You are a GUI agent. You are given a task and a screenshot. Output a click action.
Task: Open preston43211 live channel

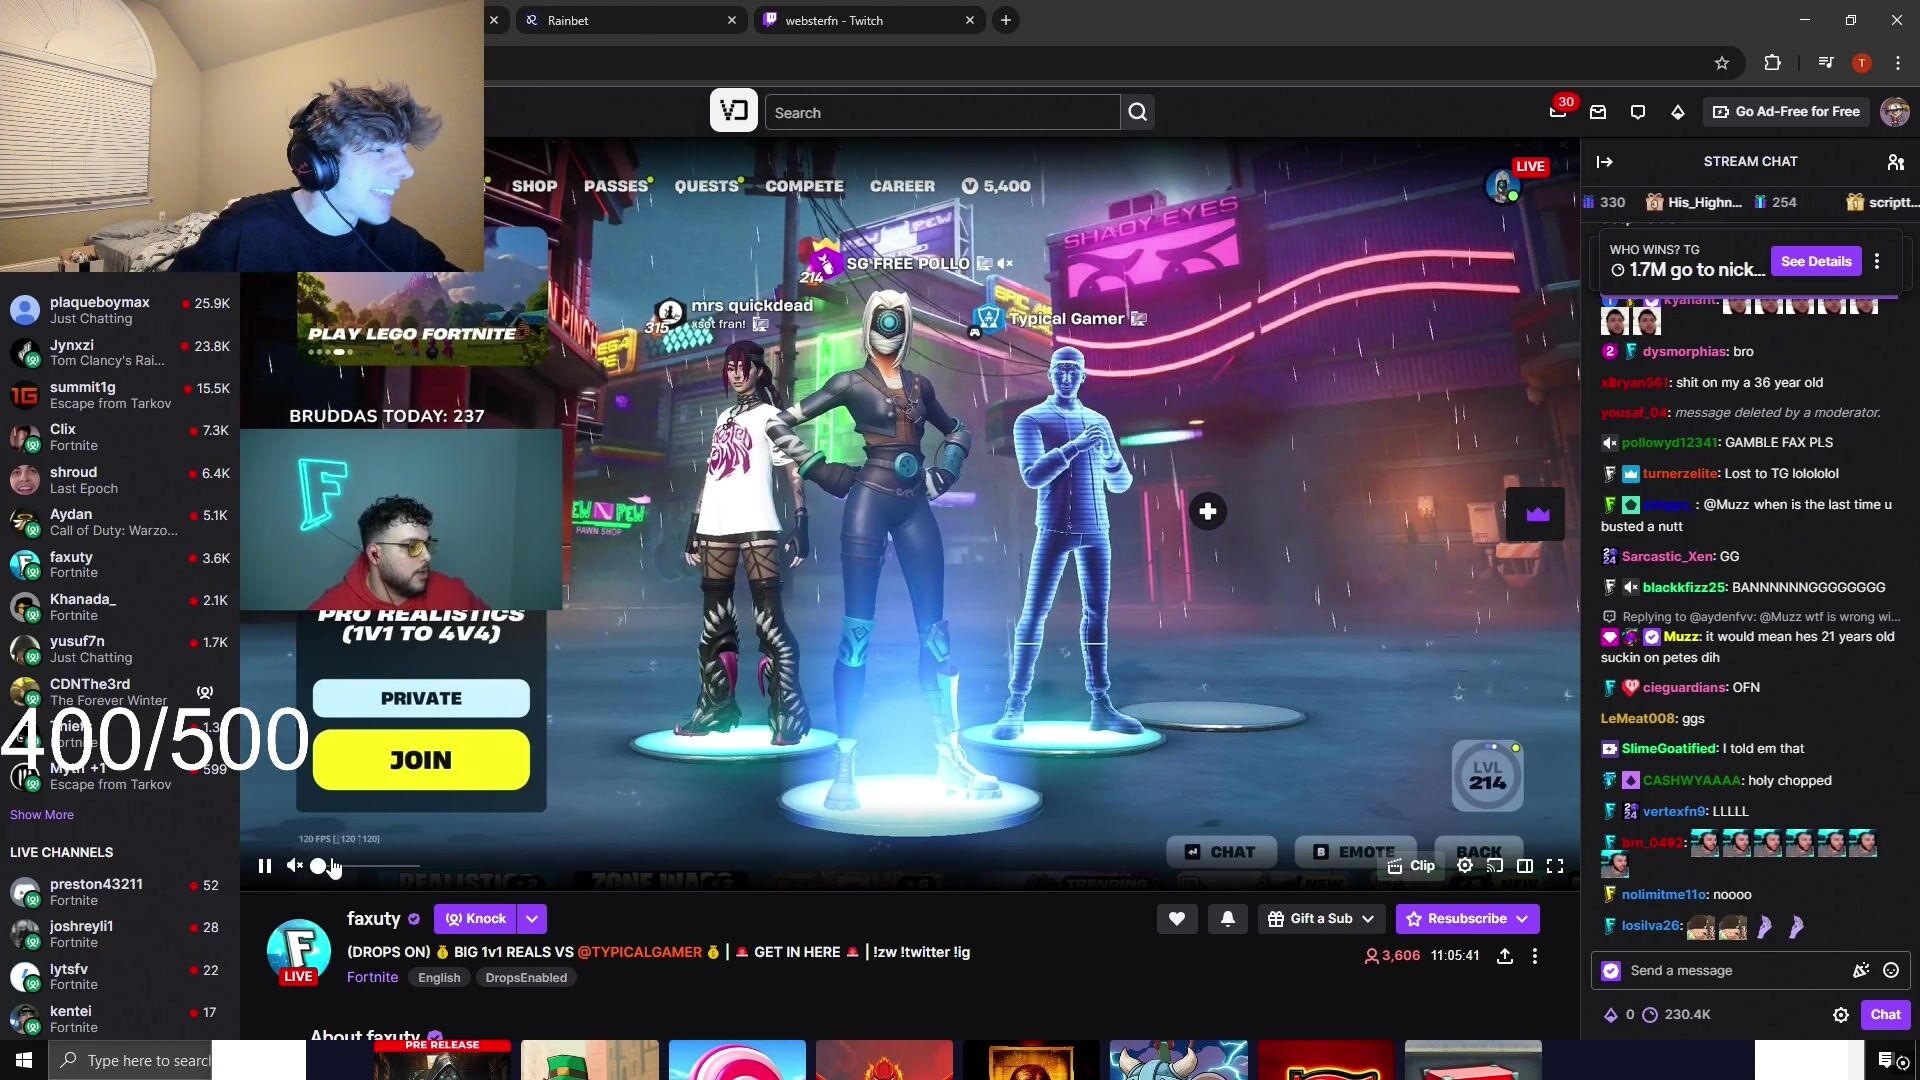pos(120,892)
